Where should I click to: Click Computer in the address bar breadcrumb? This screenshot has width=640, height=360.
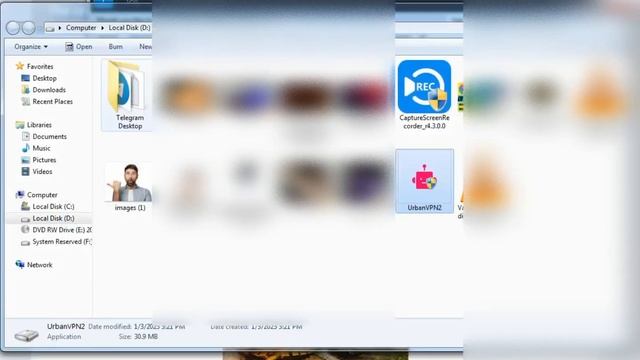coord(81,28)
